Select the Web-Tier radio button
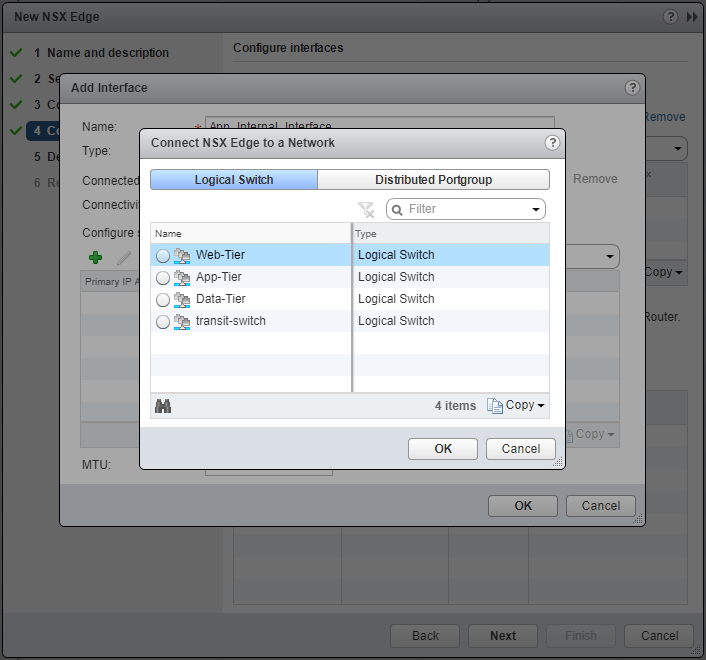Screen dimensions: 706x660 [x=163, y=256]
